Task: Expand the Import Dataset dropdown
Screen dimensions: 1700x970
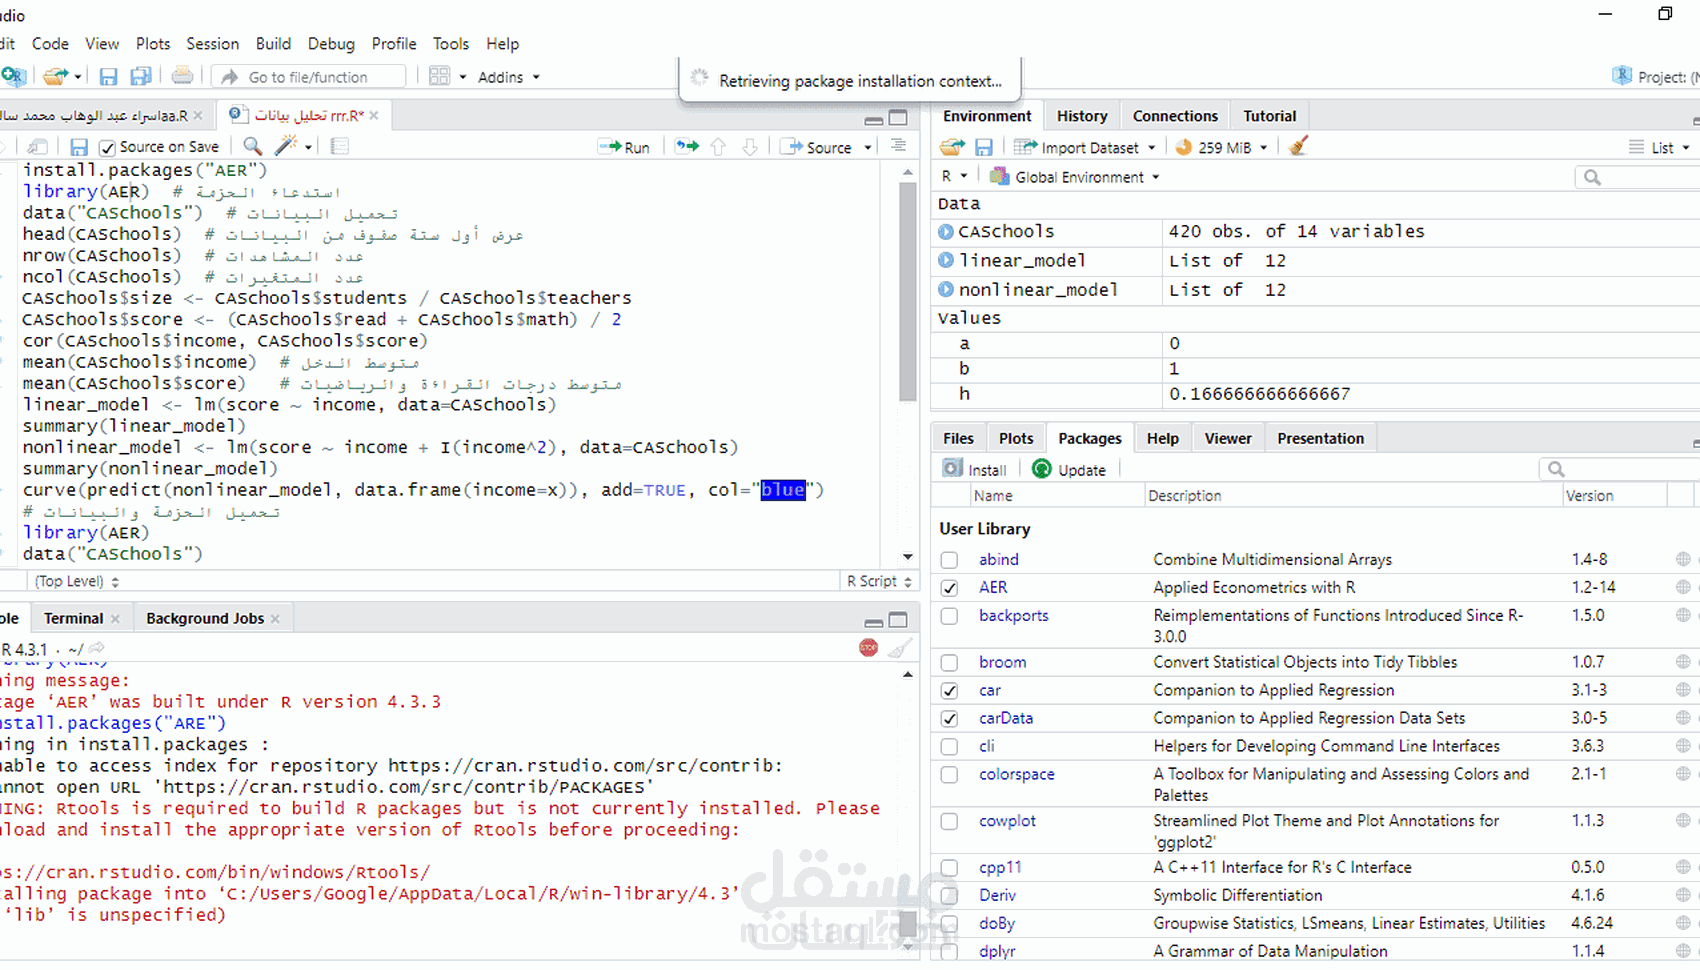Action: click(x=1084, y=147)
